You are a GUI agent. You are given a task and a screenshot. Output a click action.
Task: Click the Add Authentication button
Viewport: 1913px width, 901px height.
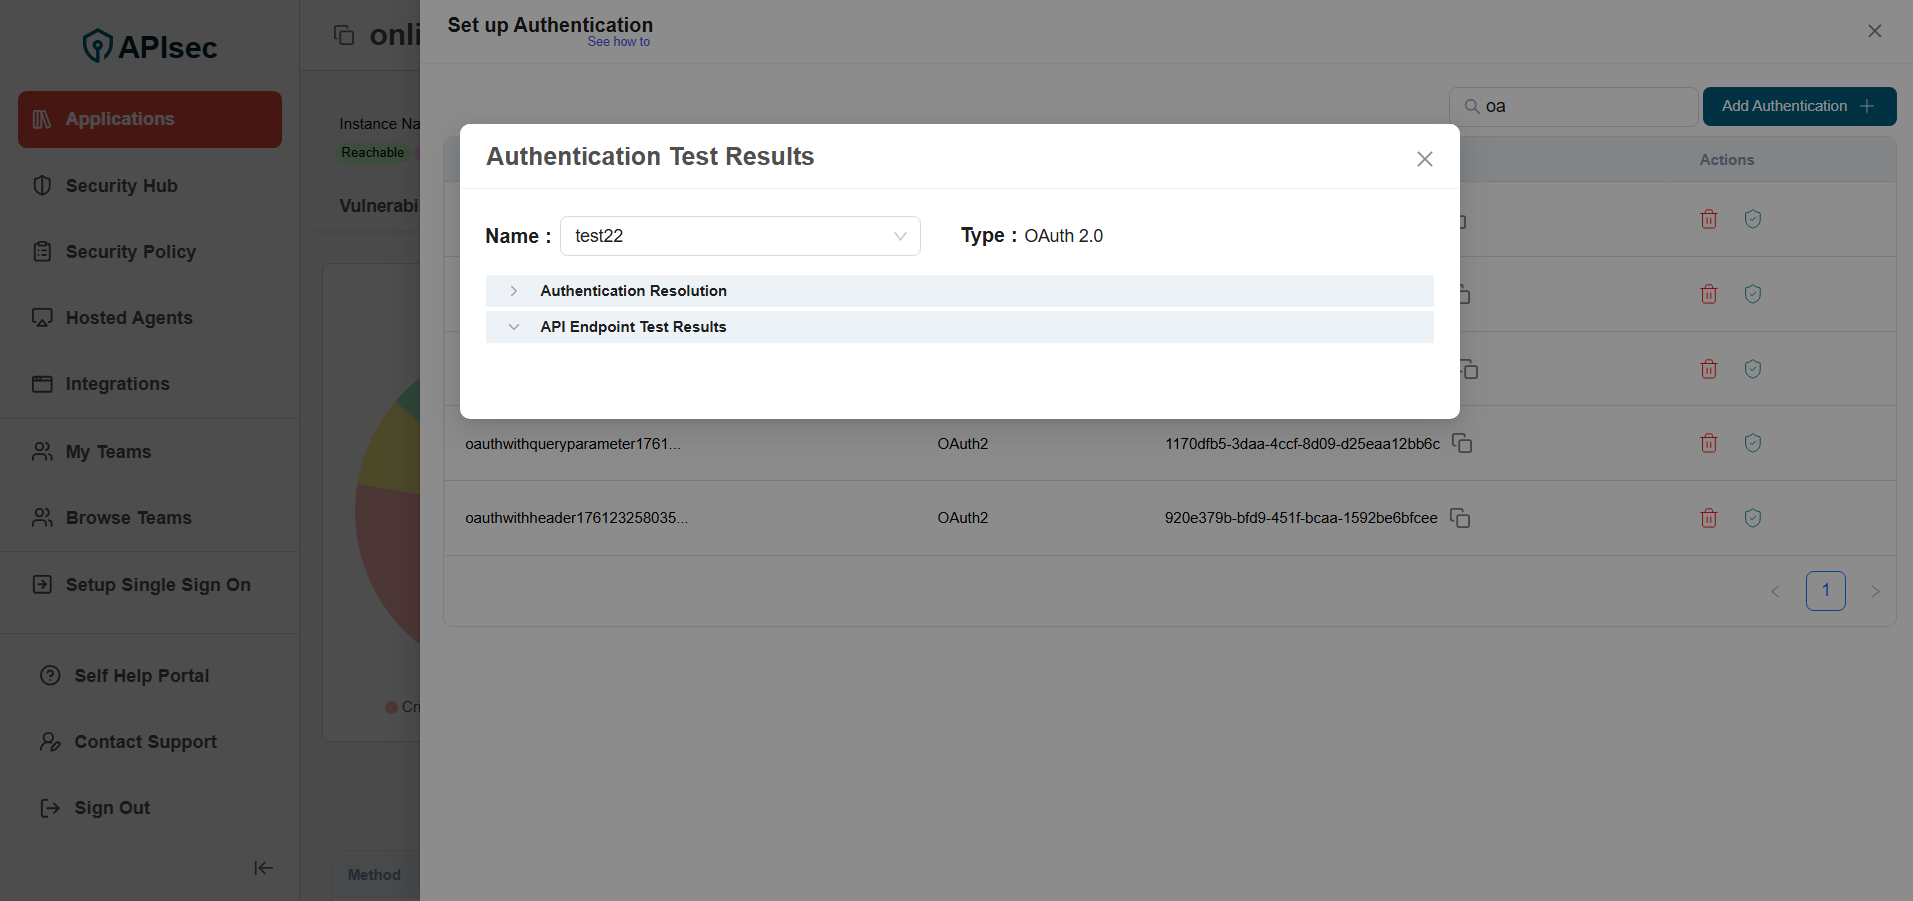point(1798,106)
